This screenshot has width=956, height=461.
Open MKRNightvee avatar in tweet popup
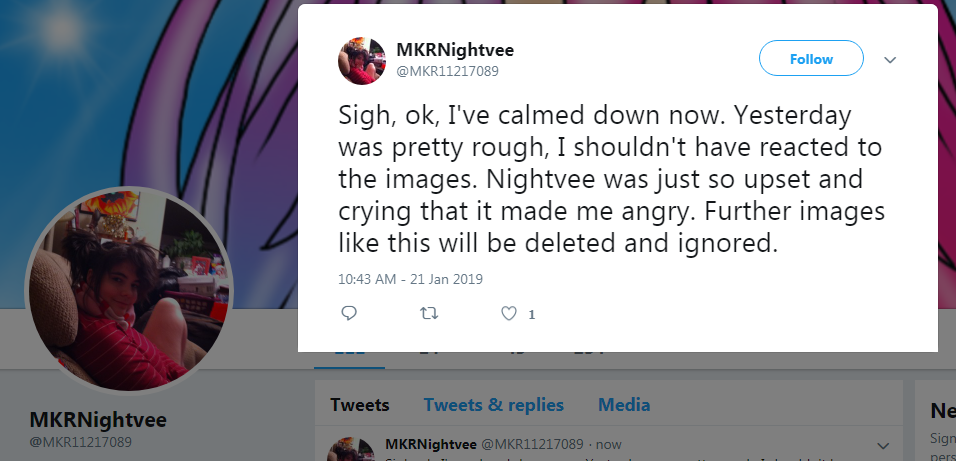[x=362, y=60]
